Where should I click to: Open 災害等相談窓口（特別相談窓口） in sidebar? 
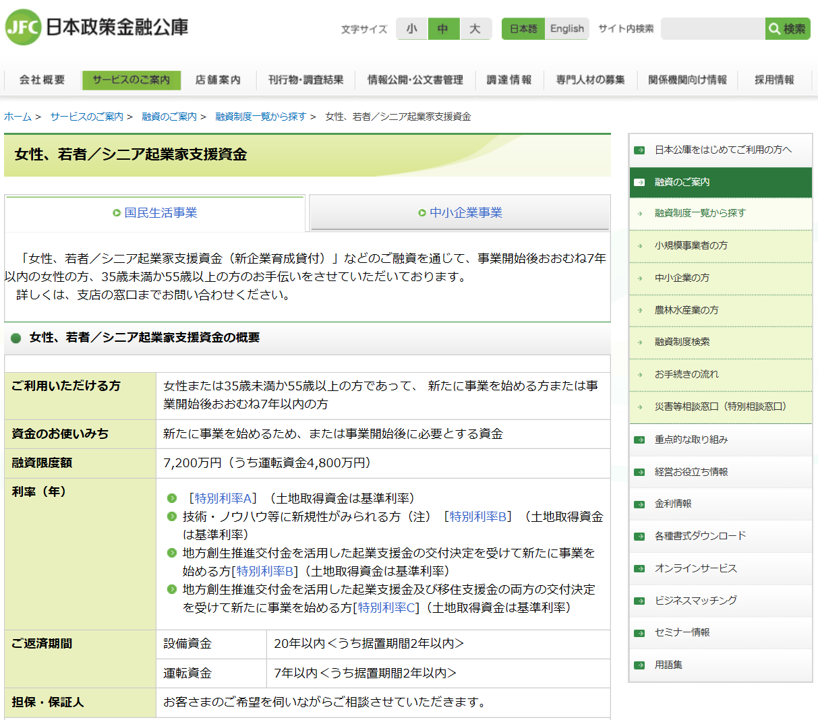(x=720, y=406)
